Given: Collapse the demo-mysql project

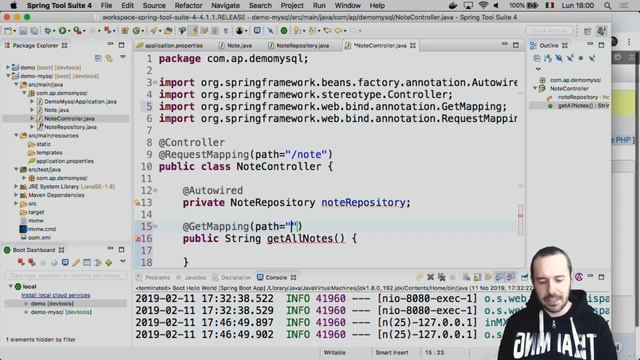Looking at the screenshot, I should (x=8, y=76).
